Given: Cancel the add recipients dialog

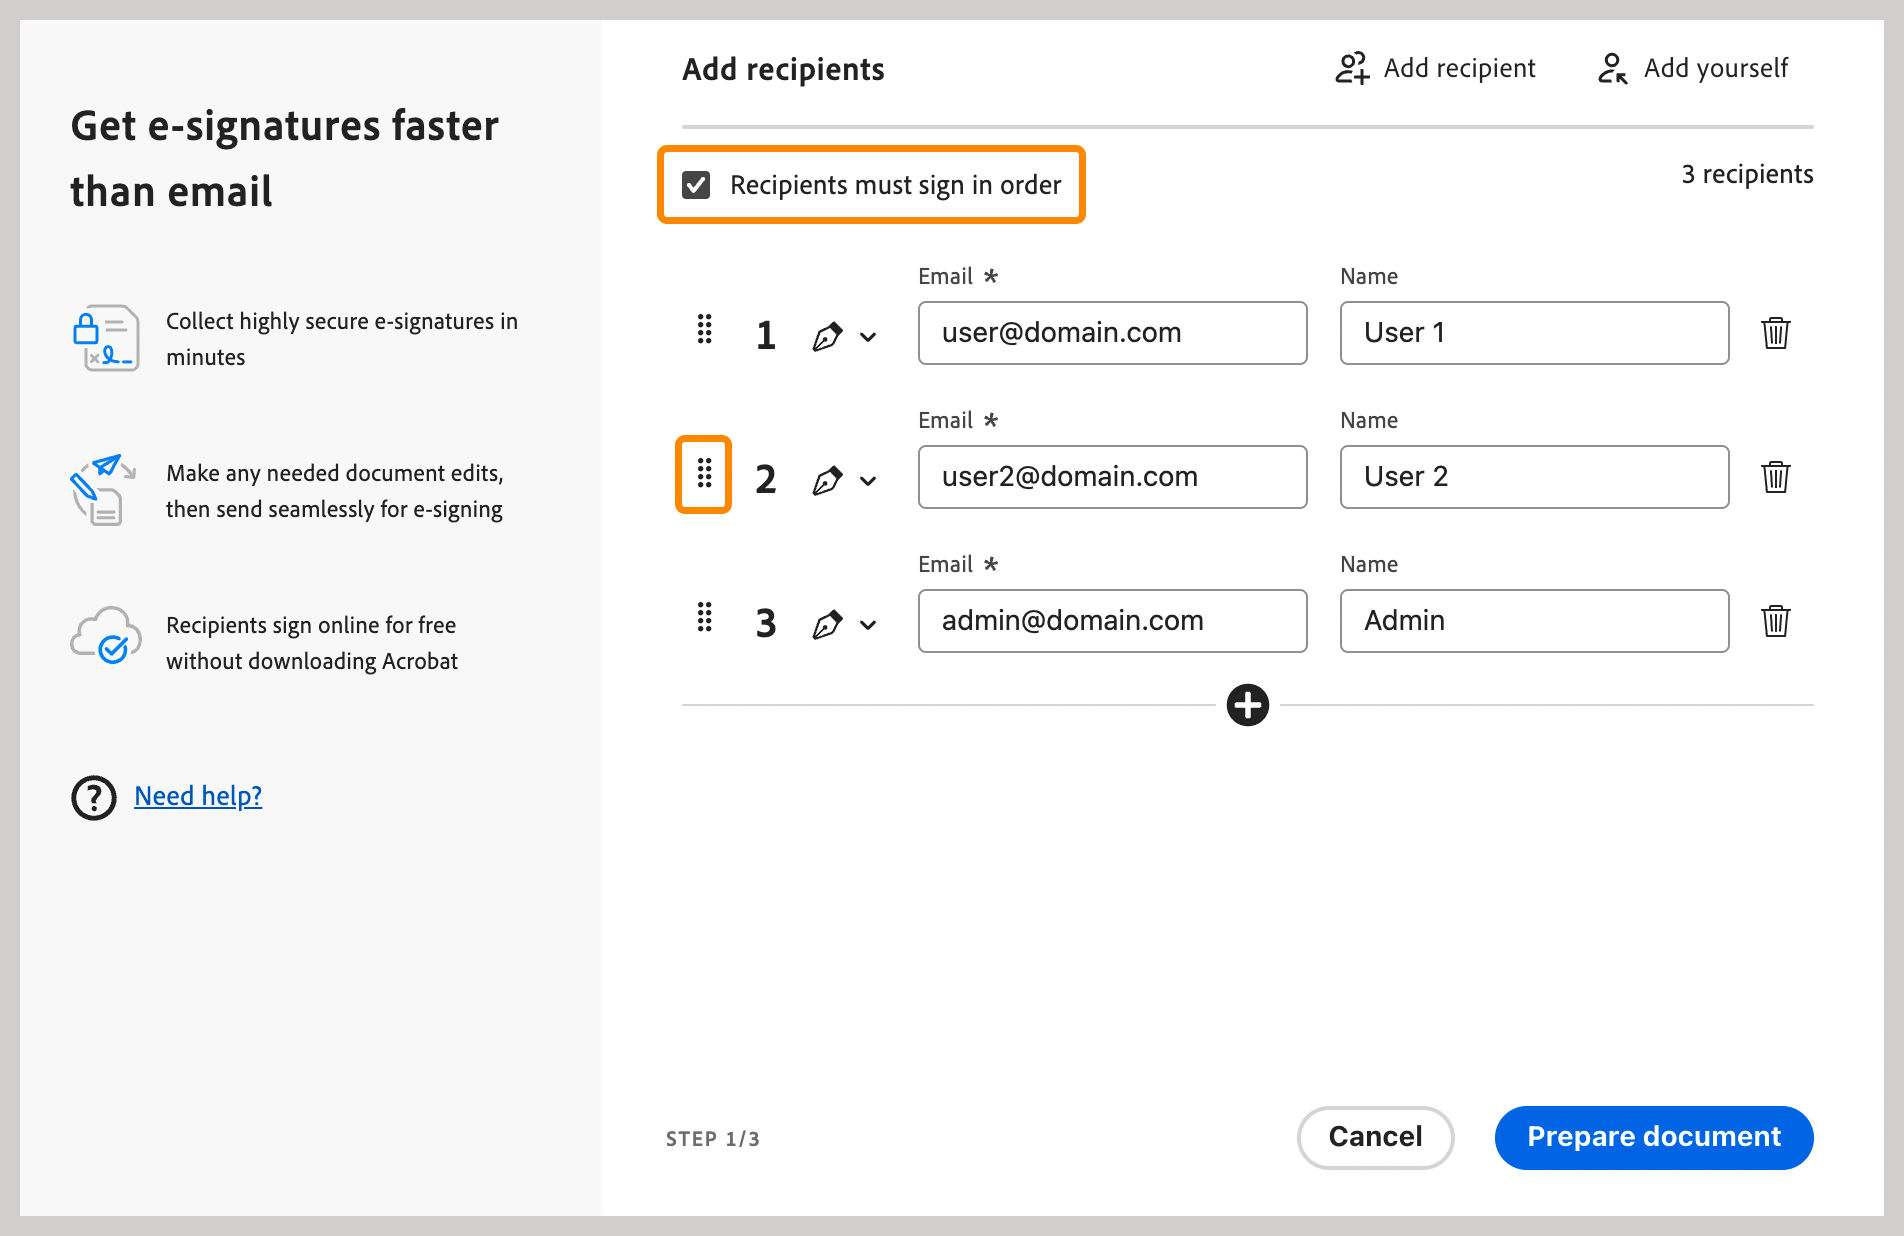Looking at the screenshot, I should [1375, 1137].
